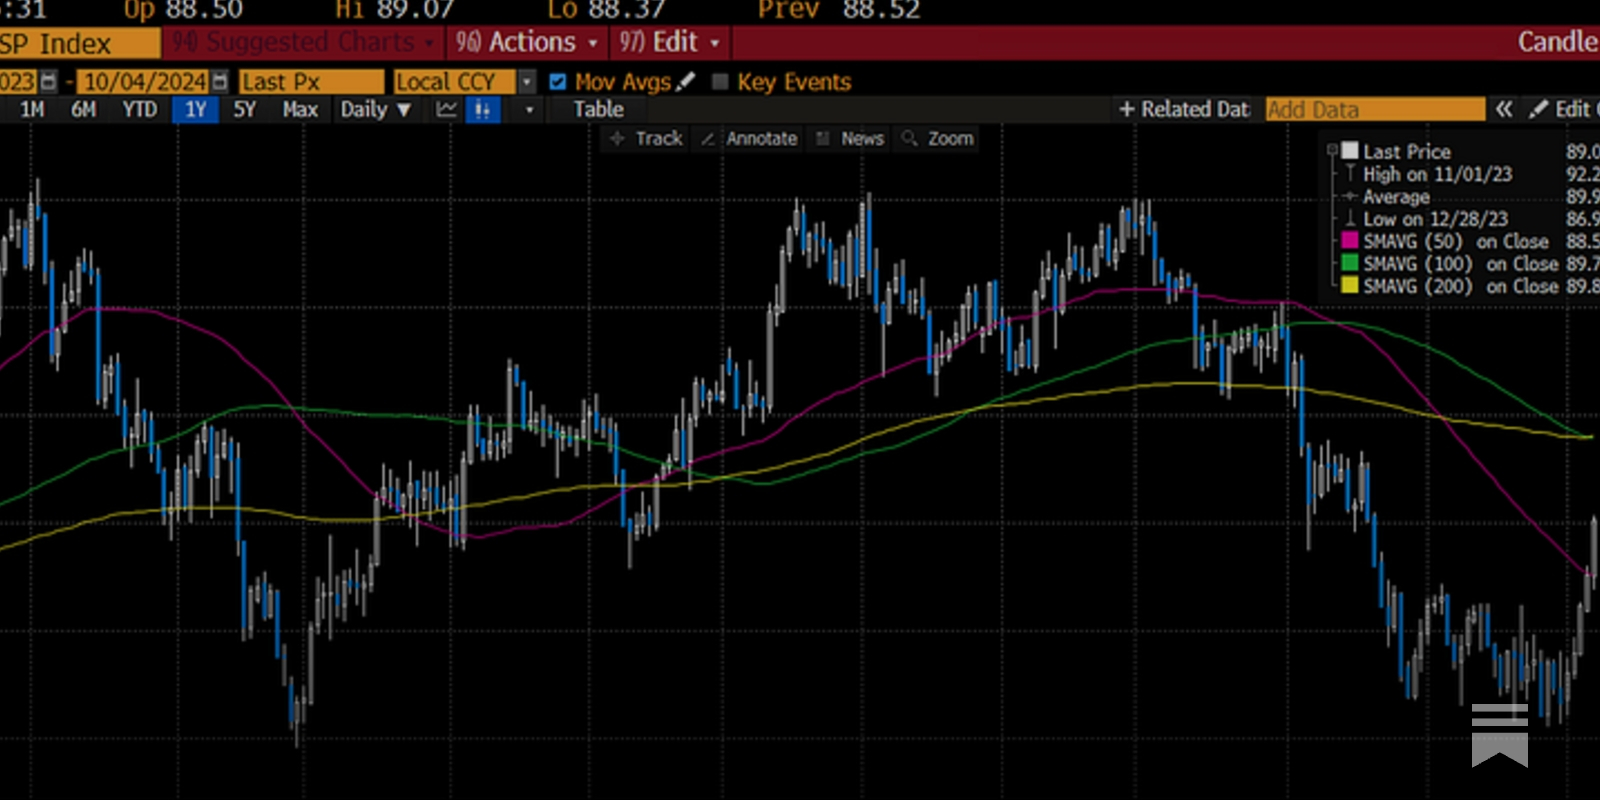Select 'Low on 12/28/23' legend entry
Viewport: 1600px width, 800px height.
[1435, 219]
